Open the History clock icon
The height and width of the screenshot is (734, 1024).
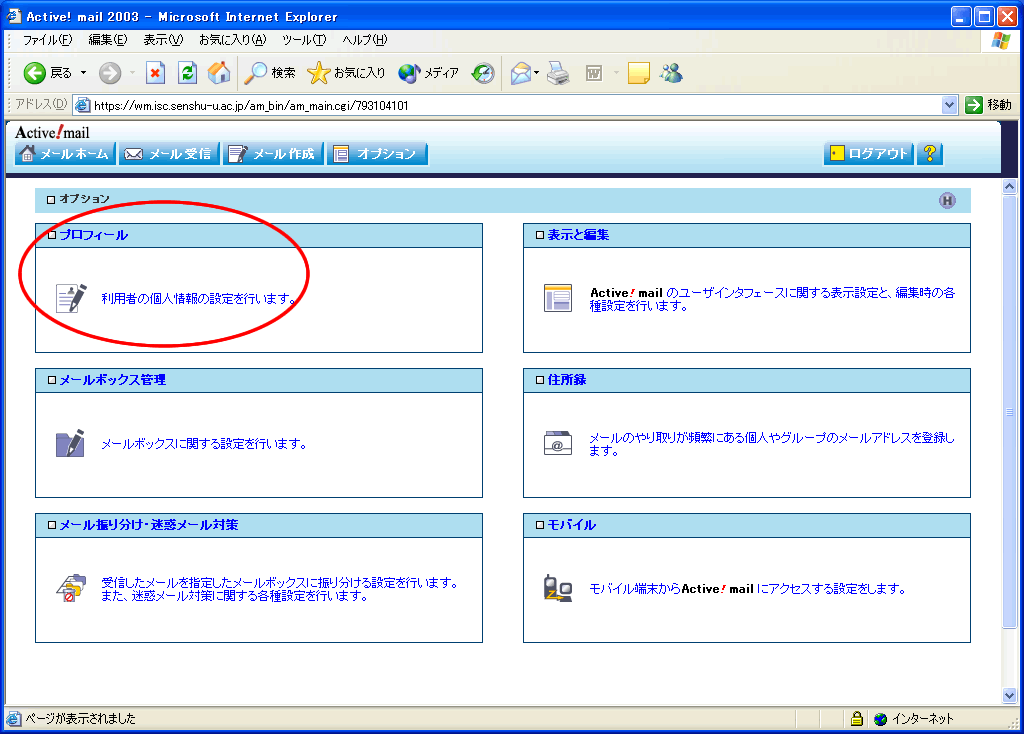click(x=483, y=73)
